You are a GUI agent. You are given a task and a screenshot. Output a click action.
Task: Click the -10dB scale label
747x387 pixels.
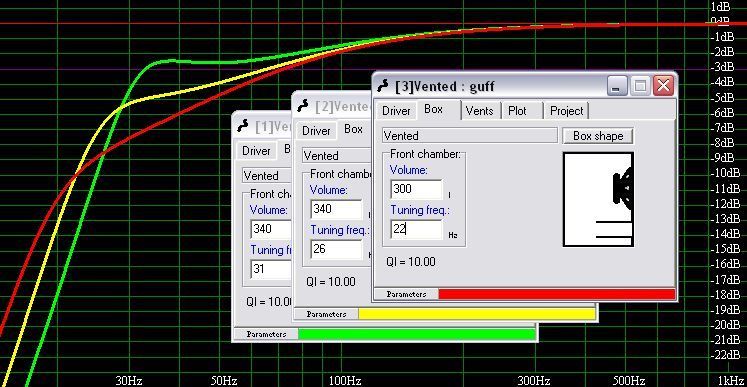(725, 173)
